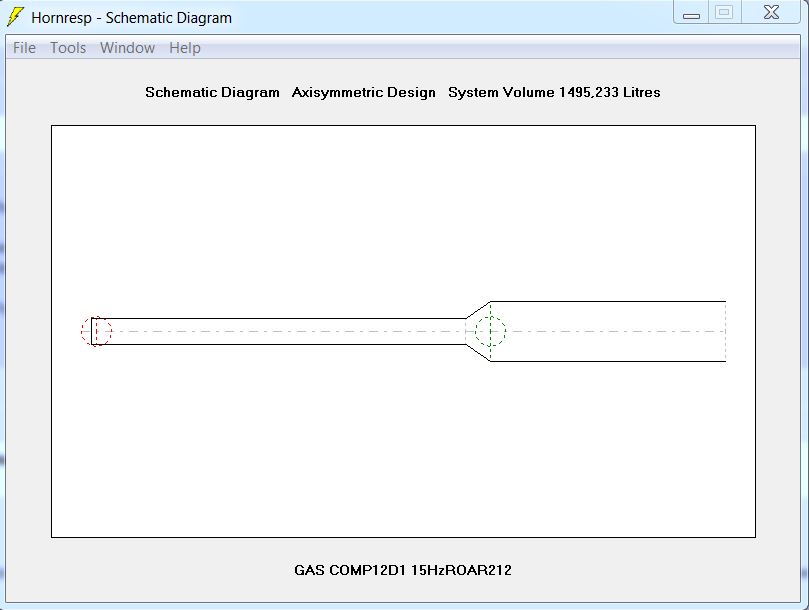The height and width of the screenshot is (610, 809).
Task: Click the 'Axisymmetric Design' label
Action: (364, 92)
